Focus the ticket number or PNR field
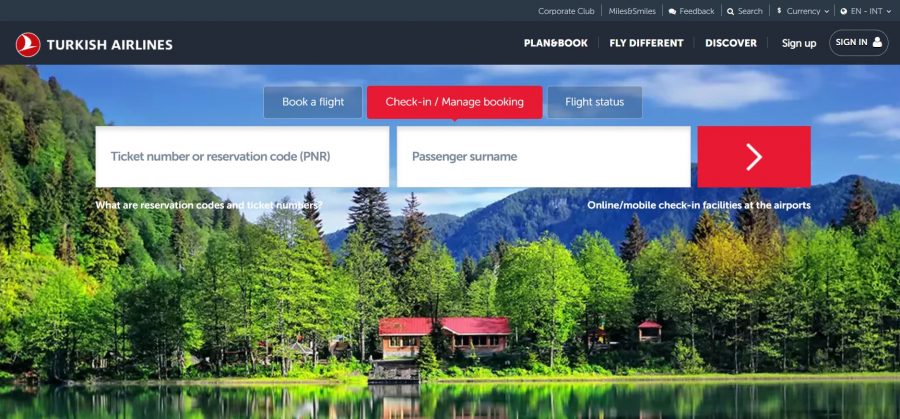Image resolution: width=900 pixels, height=419 pixels. 242,157
